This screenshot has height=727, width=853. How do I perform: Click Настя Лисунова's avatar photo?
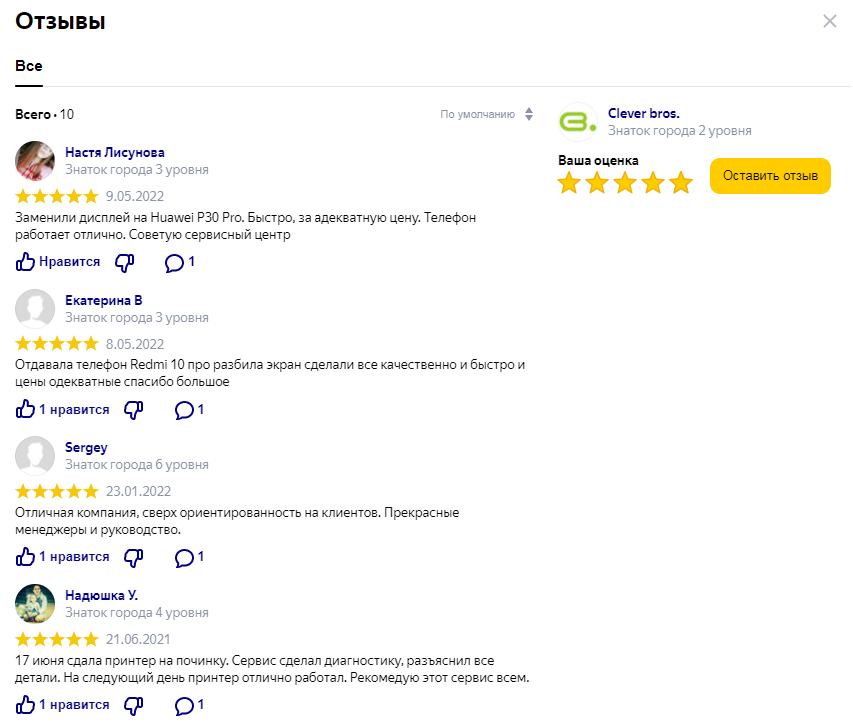35,160
